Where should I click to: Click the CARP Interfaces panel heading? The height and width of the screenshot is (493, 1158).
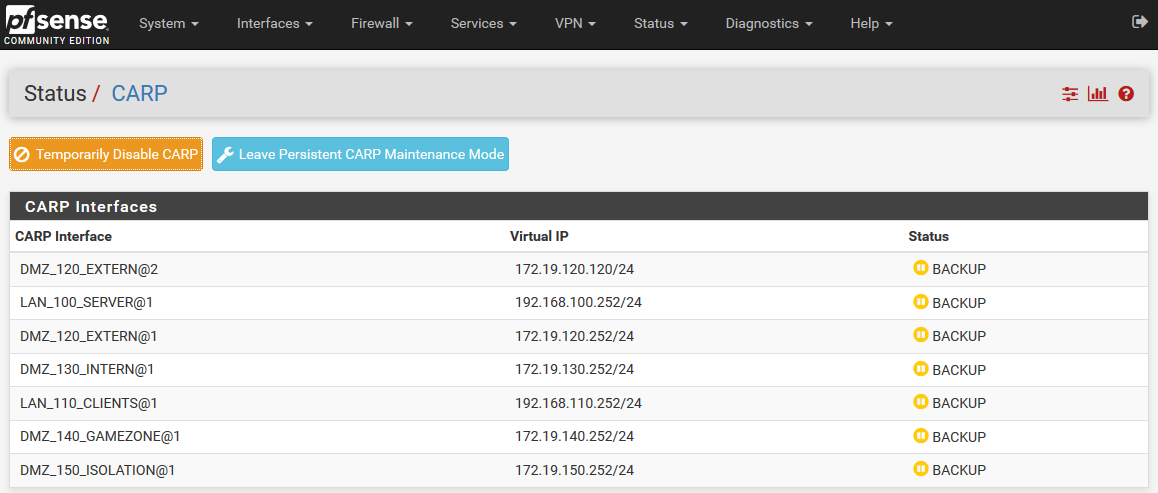91,207
